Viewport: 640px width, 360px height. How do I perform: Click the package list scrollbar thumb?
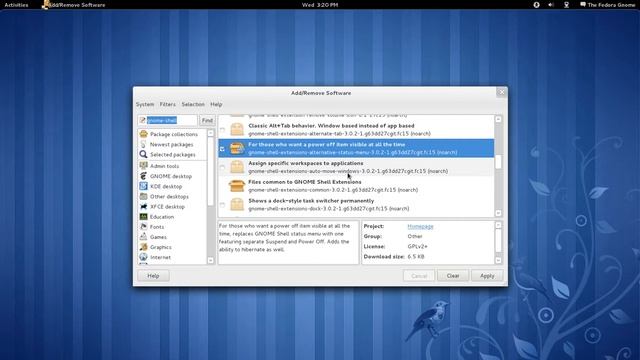pos(498,162)
